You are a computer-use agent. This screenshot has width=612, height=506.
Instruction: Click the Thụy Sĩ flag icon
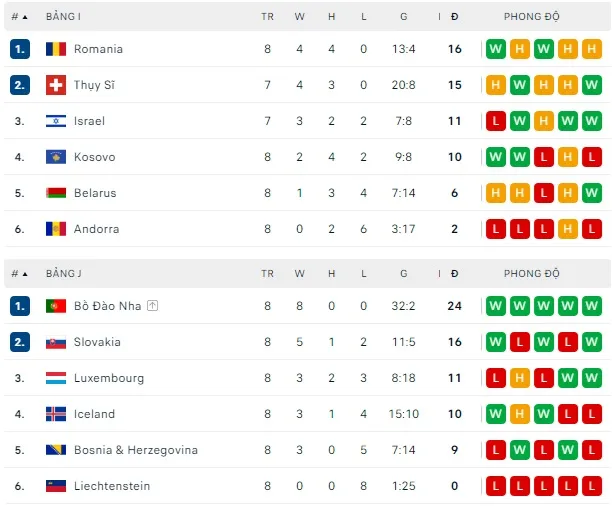coord(56,85)
